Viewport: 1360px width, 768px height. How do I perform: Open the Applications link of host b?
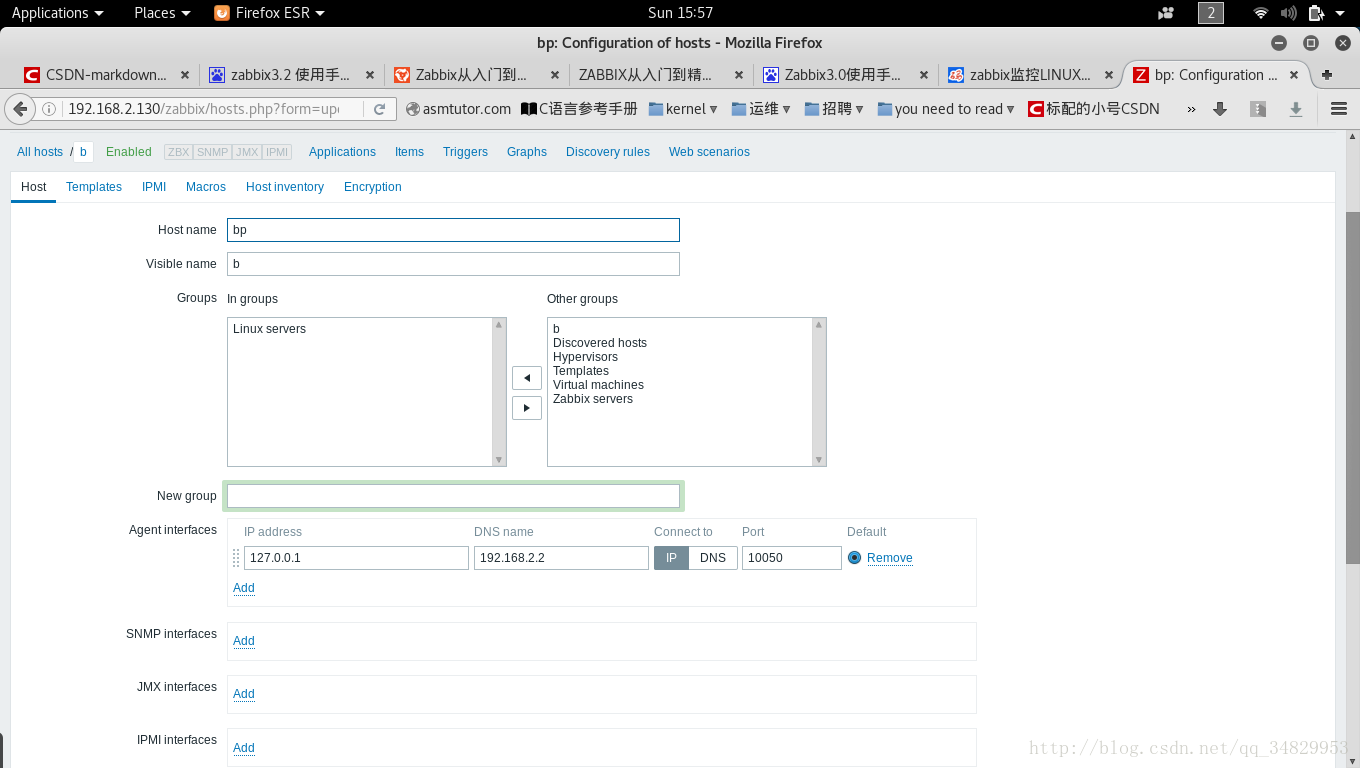click(342, 152)
